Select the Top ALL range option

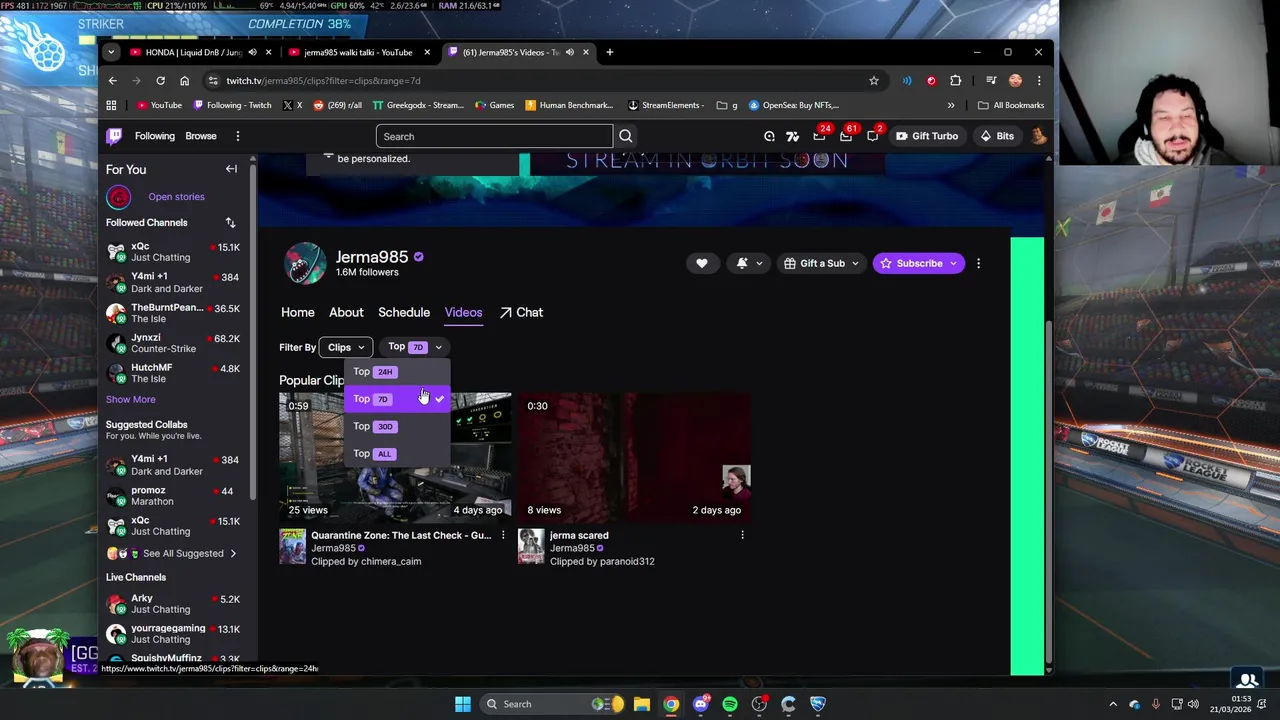pos(398,453)
